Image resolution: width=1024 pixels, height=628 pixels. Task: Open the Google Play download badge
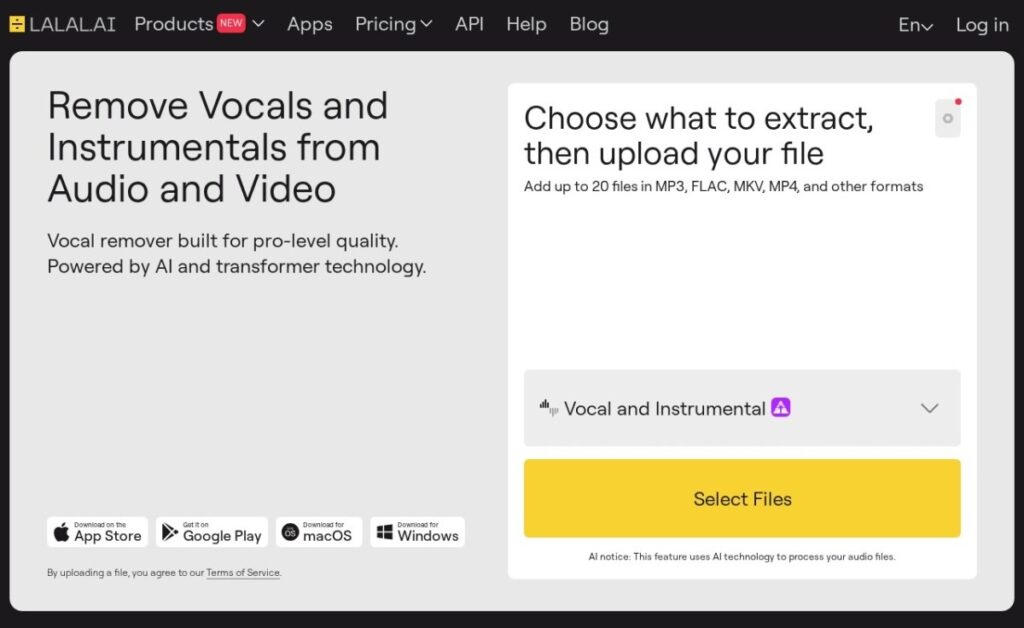212,532
